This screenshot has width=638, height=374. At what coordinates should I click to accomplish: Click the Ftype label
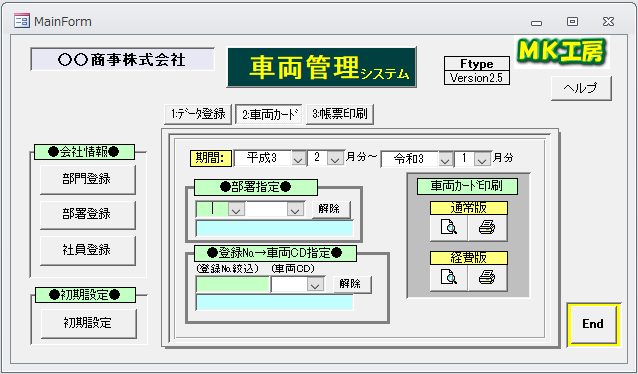pos(477,64)
